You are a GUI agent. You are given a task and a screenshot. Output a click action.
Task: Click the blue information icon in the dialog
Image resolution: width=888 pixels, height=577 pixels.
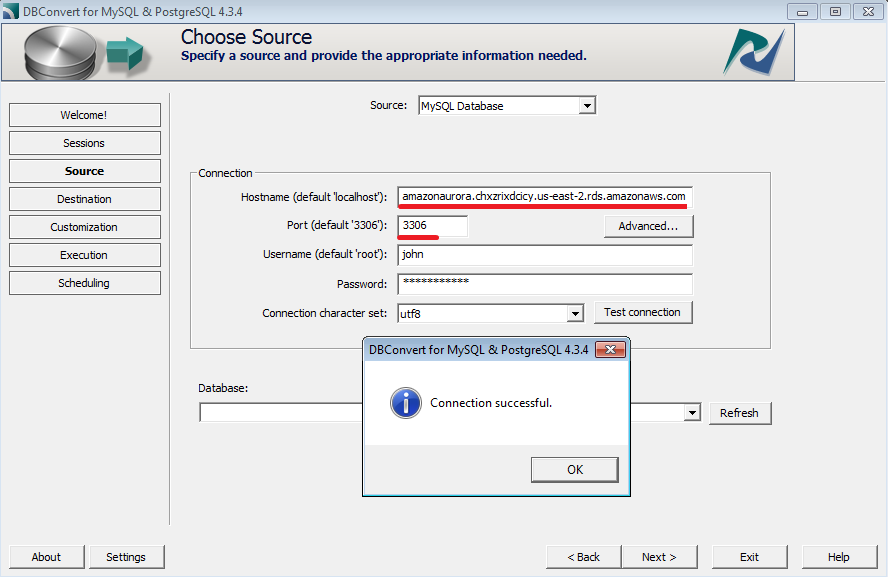pos(405,403)
